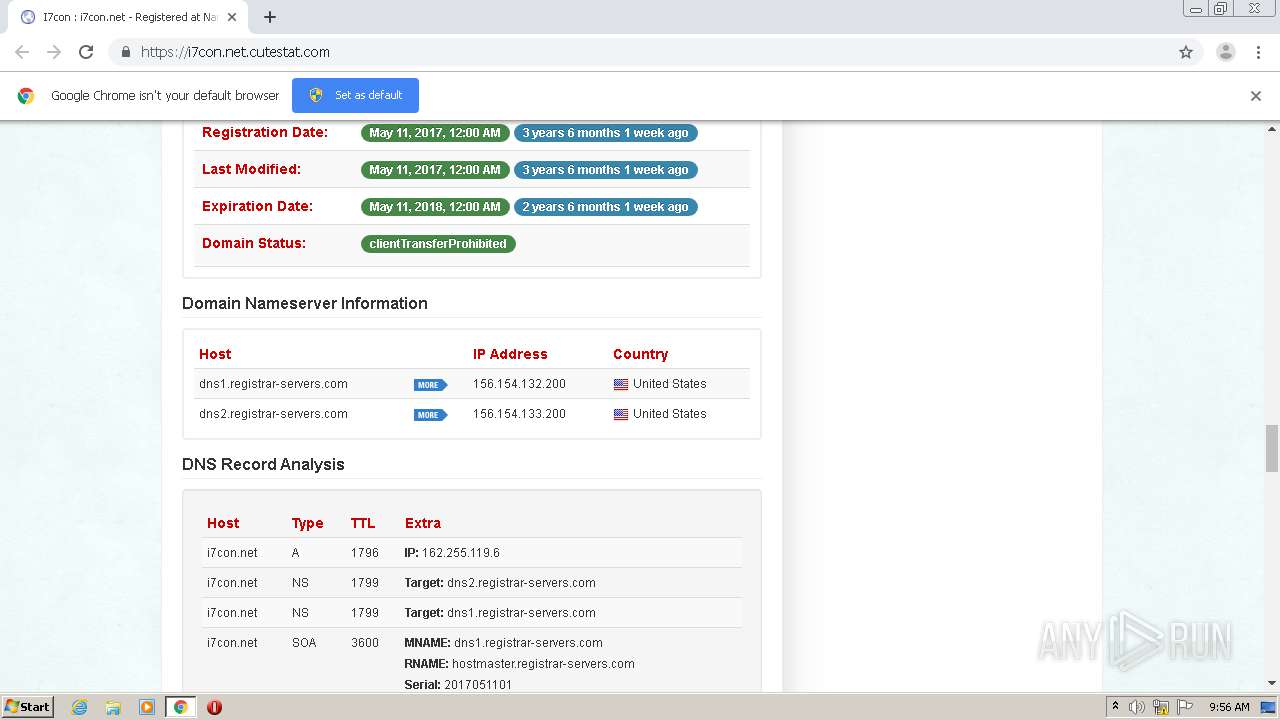Open Windows Media Player from taskbar
This screenshot has width=1280, height=720.
147,707
